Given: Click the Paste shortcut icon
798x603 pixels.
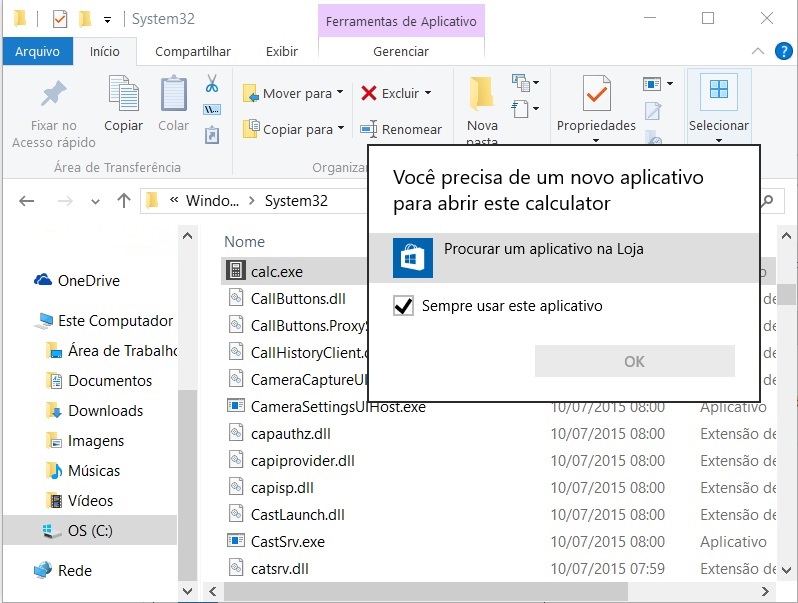Looking at the screenshot, I should pos(212,135).
